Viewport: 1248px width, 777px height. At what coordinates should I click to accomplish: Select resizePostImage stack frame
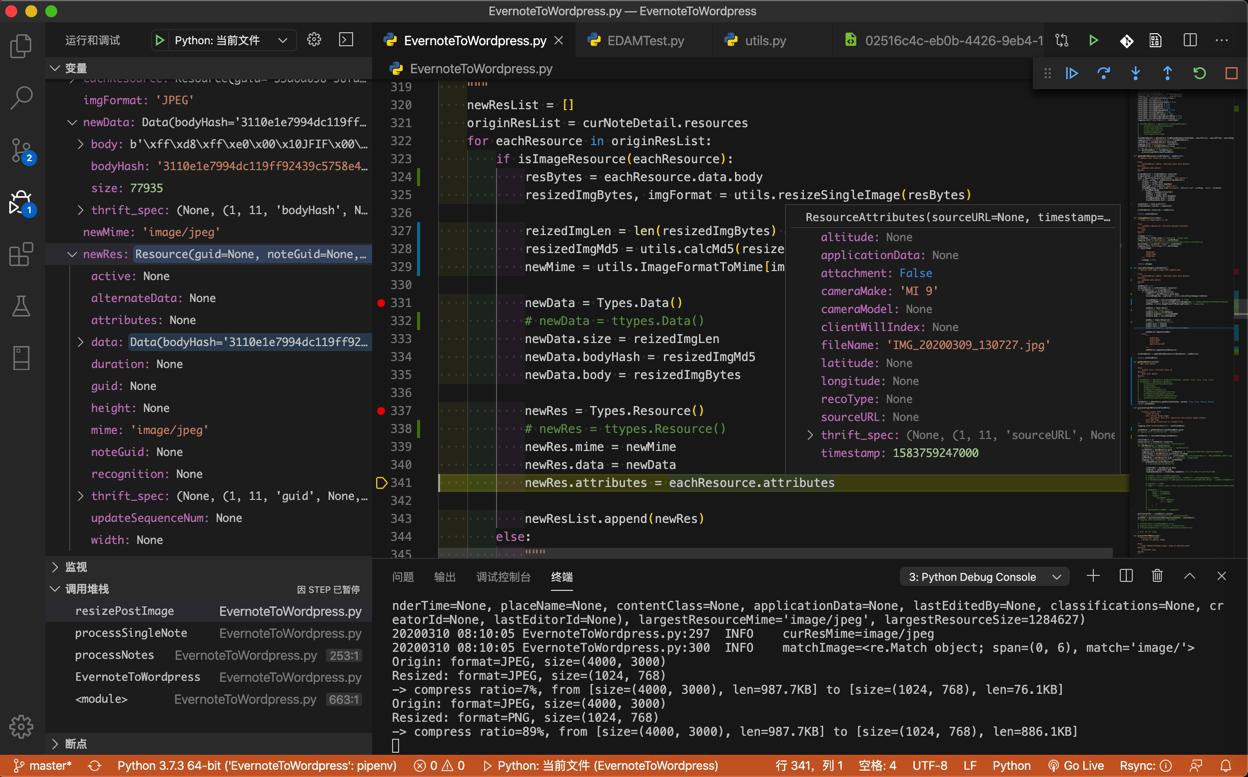click(209, 611)
